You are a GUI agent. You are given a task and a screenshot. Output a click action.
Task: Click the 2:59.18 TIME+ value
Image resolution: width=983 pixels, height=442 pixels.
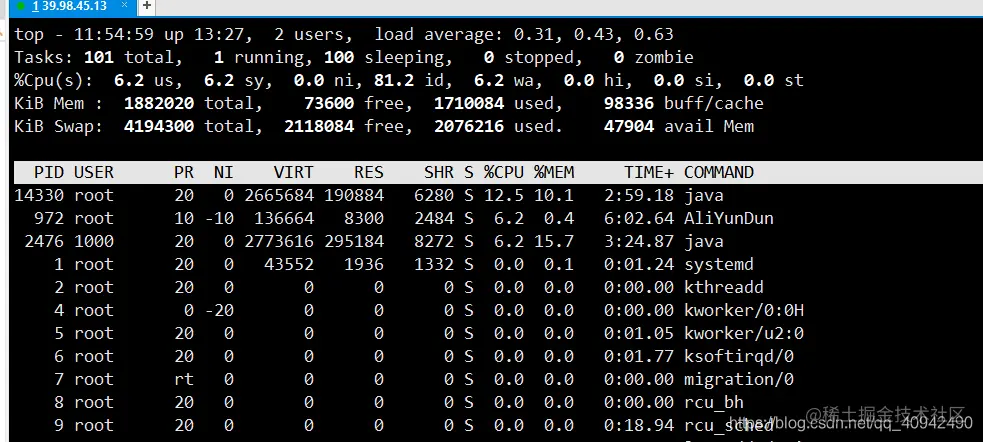(x=639, y=196)
